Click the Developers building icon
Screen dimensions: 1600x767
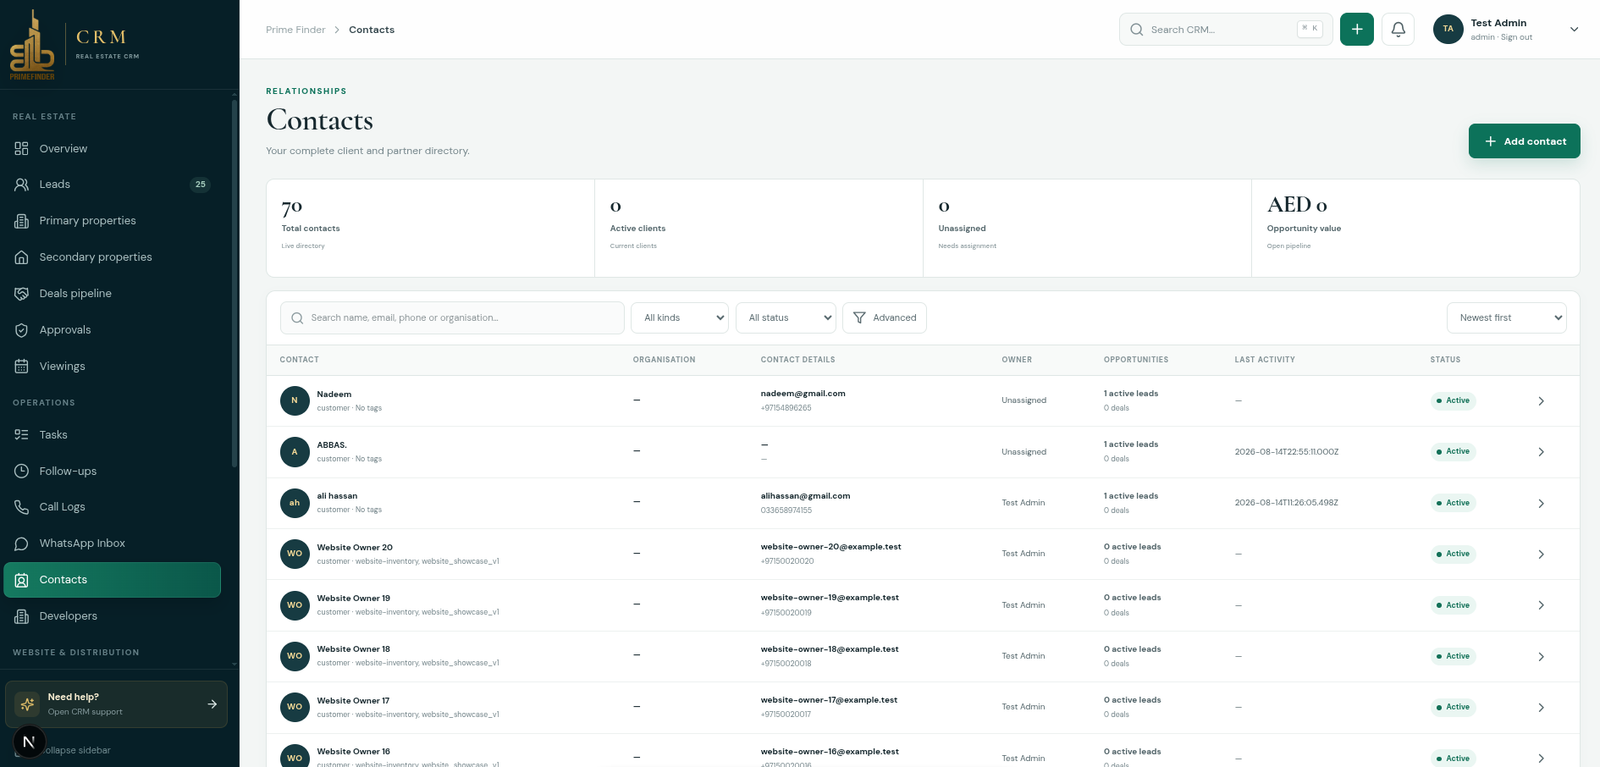21,616
